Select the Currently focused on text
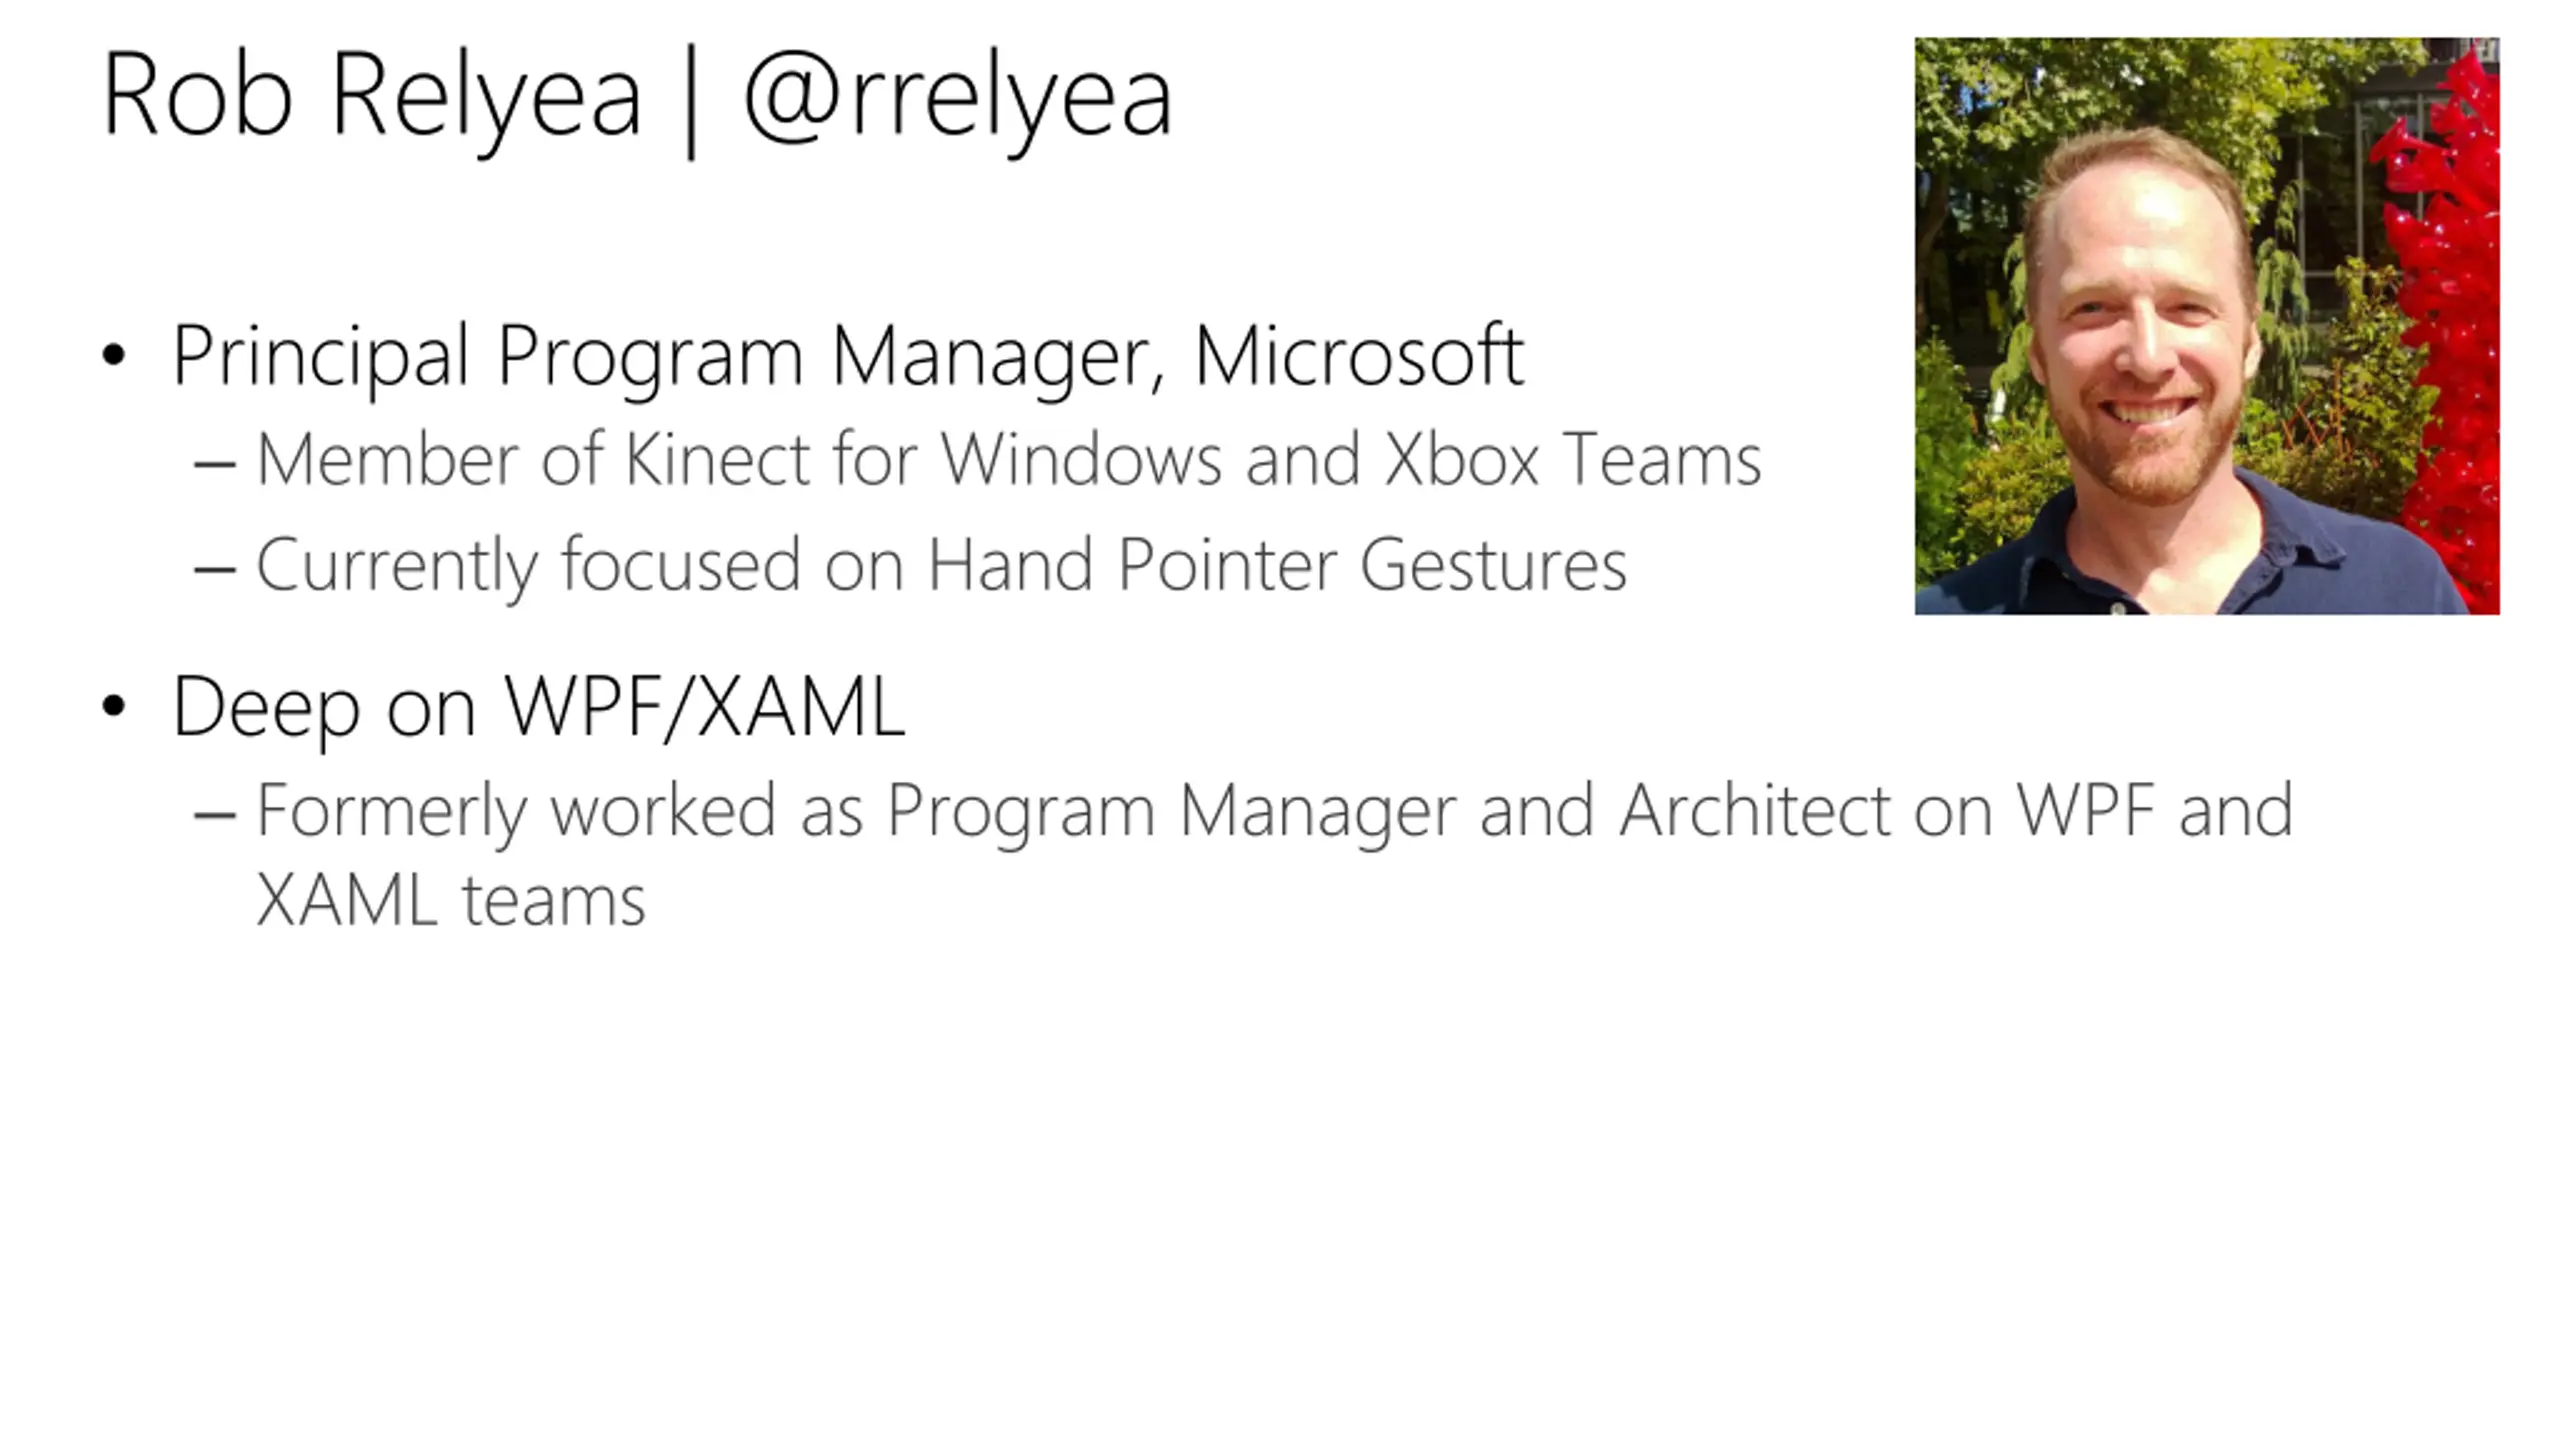 [x=580, y=566]
